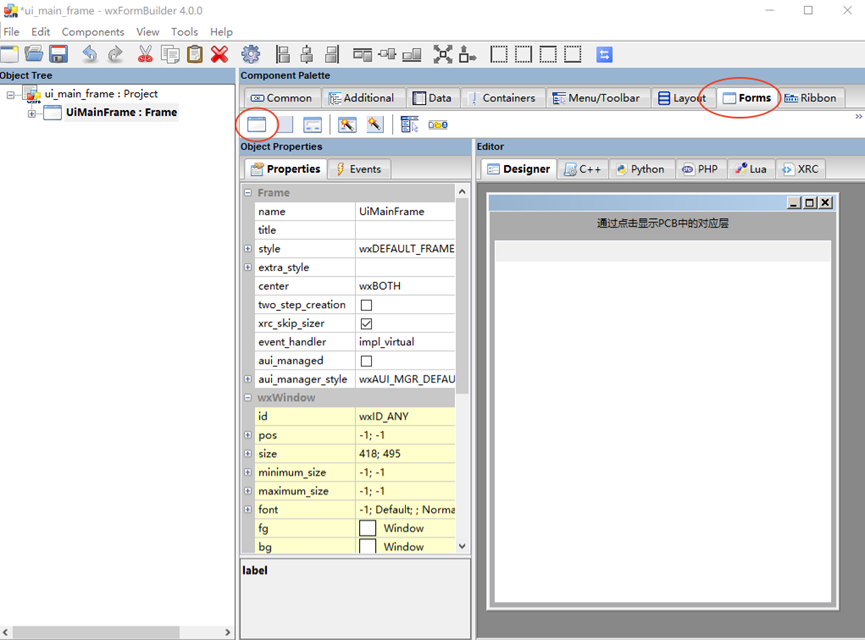This screenshot has height=640, width=865.
Task: Add a Wizard page from palette
Action: pos(375,125)
